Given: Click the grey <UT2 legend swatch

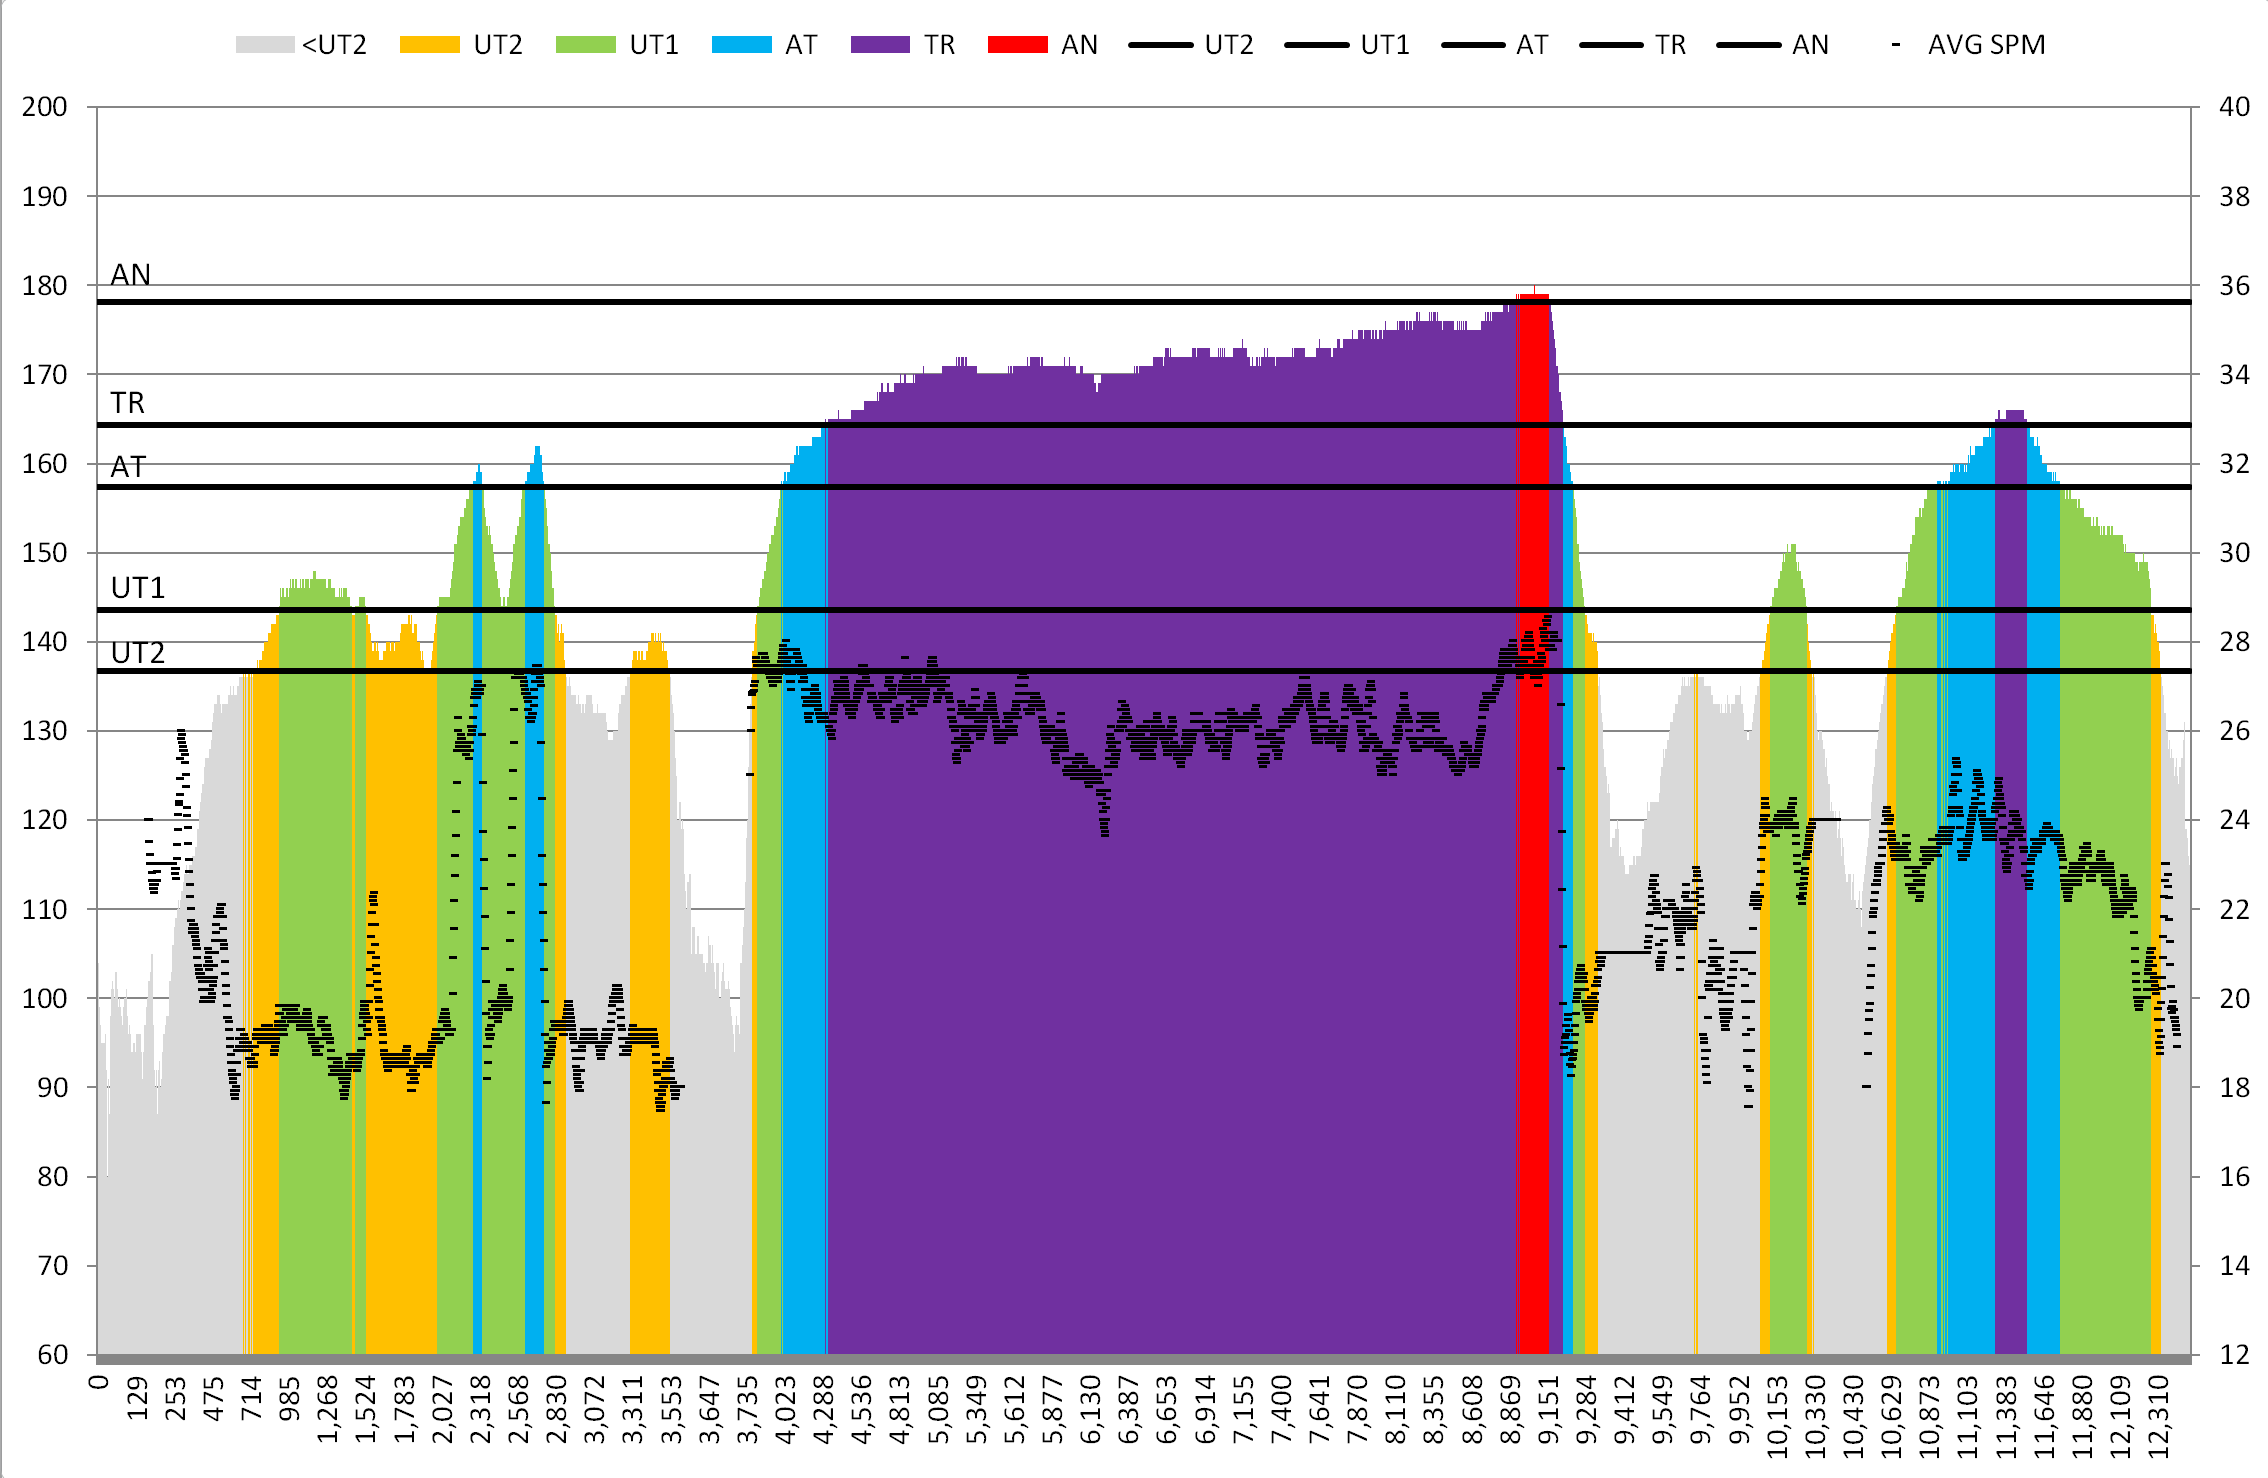Looking at the screenshot, I should coord(265,45).
